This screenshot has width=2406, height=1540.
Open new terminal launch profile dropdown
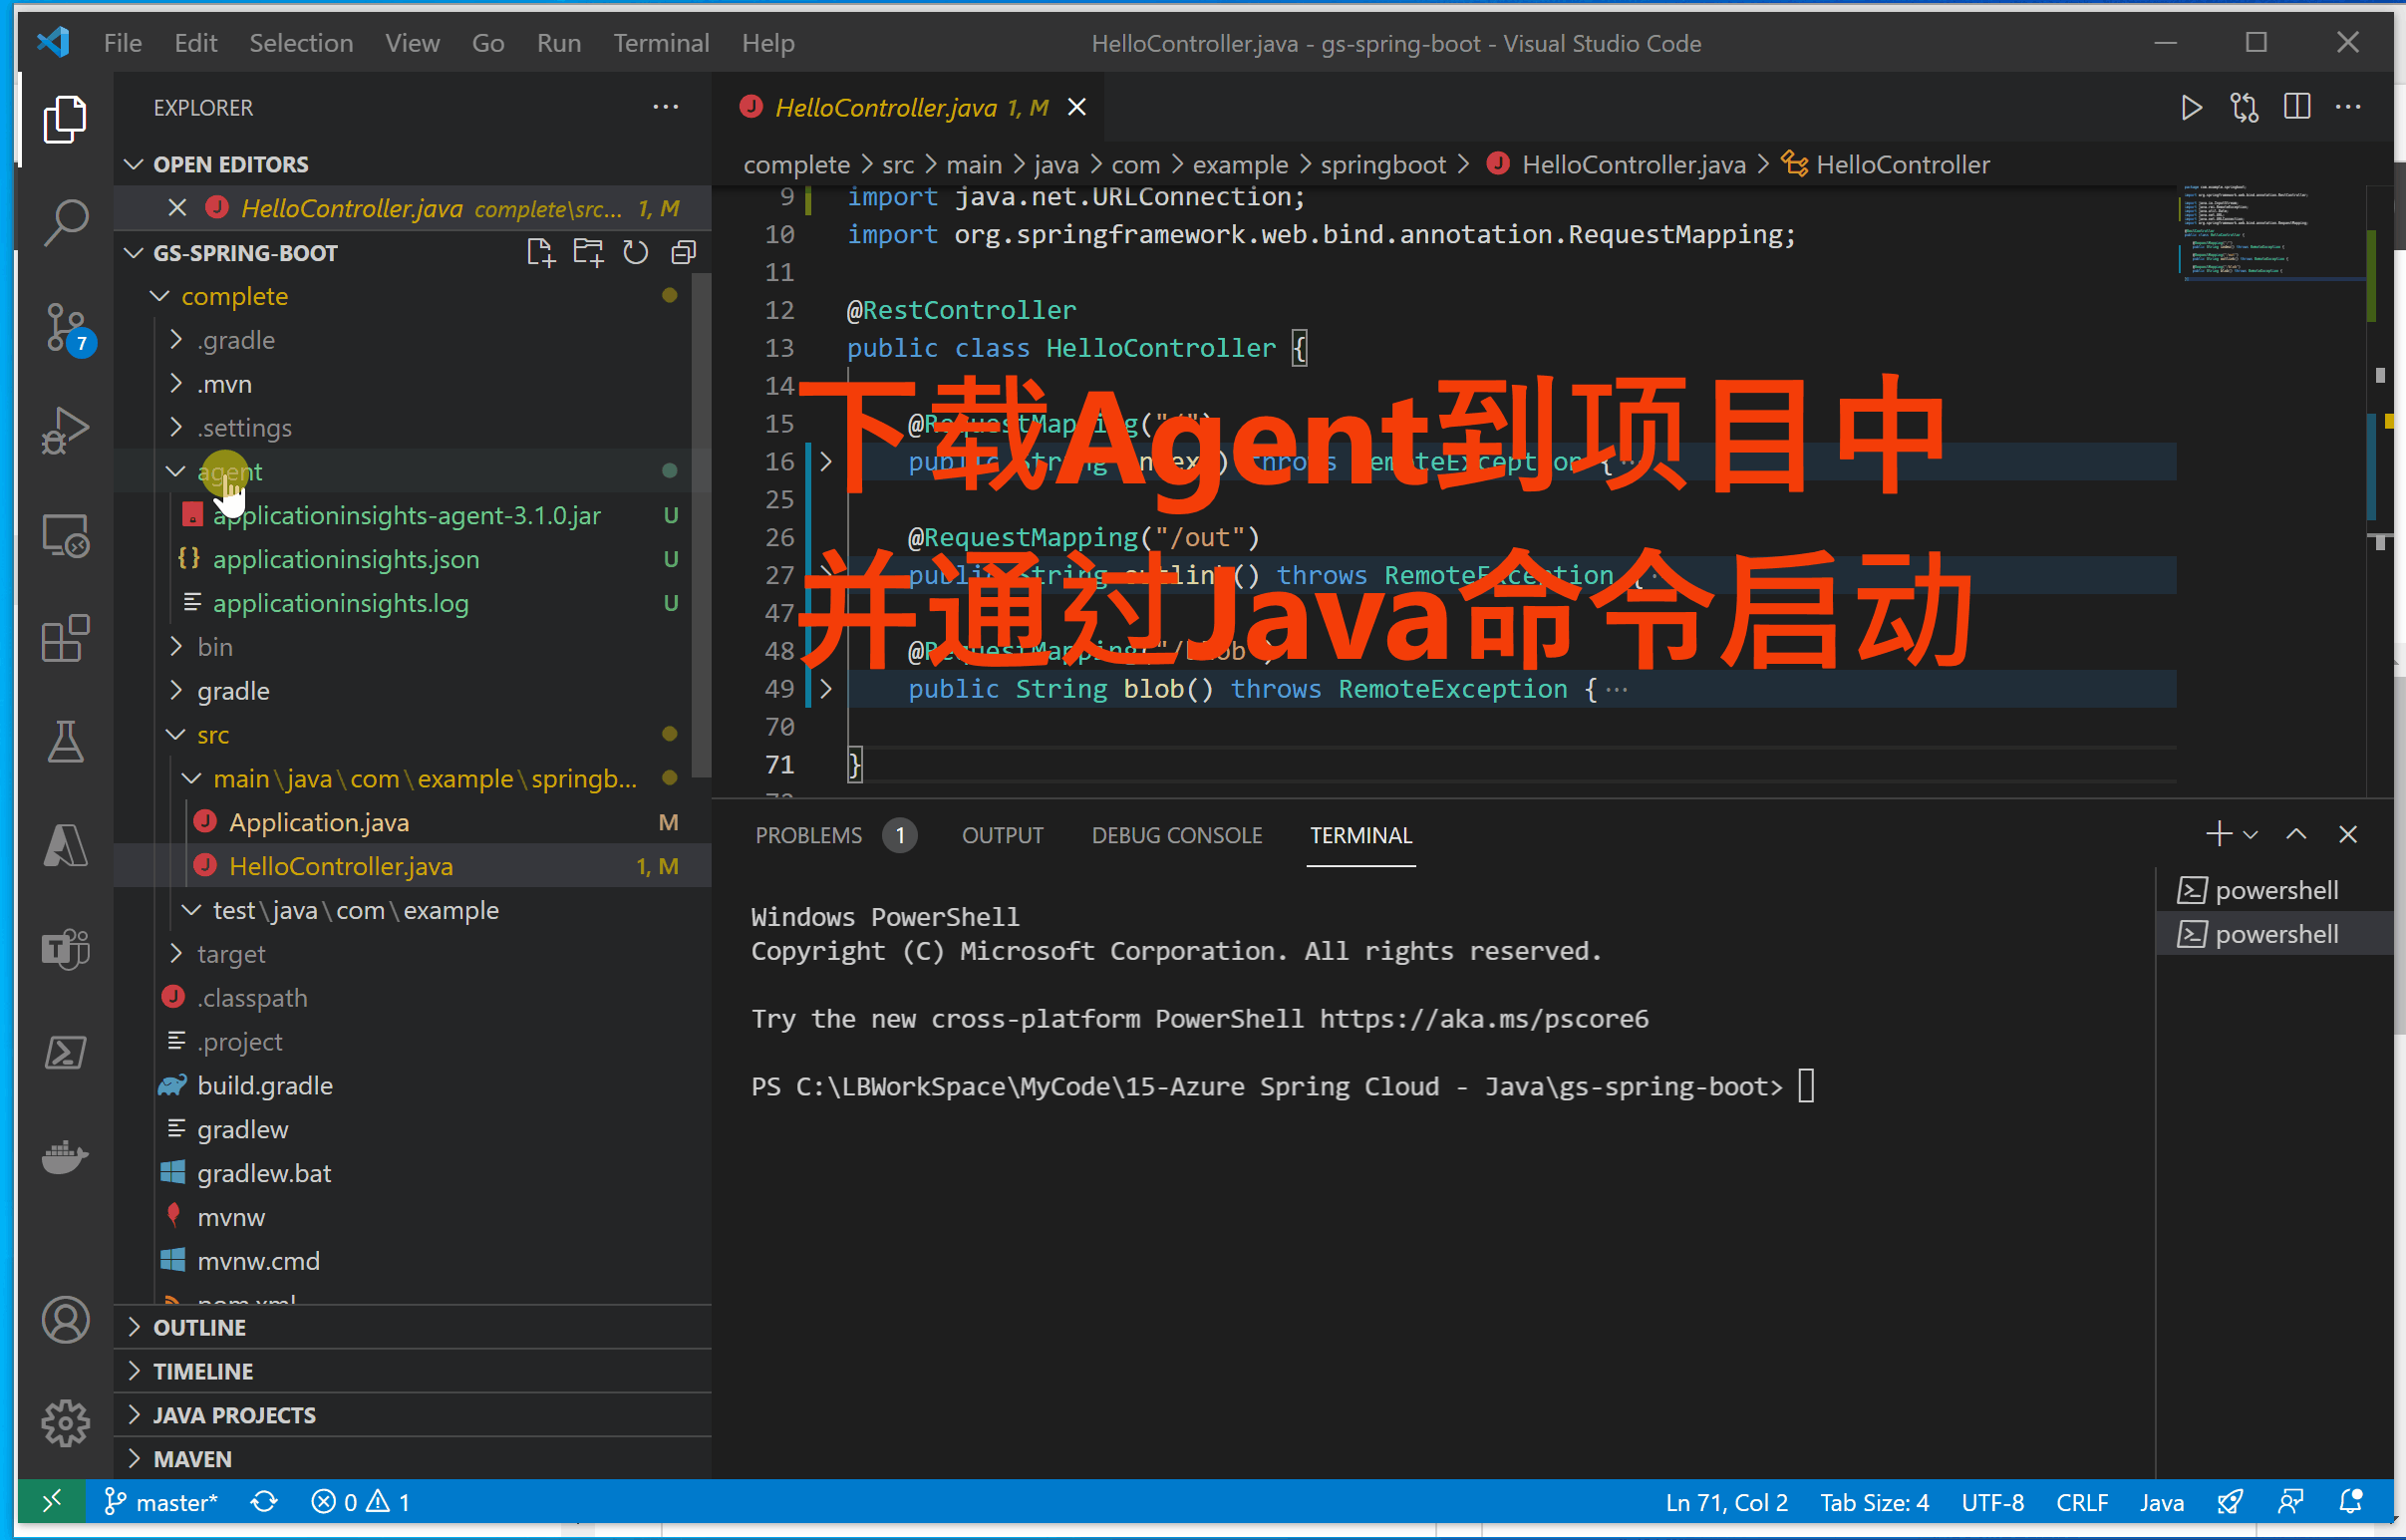(x=2251, y=834)
